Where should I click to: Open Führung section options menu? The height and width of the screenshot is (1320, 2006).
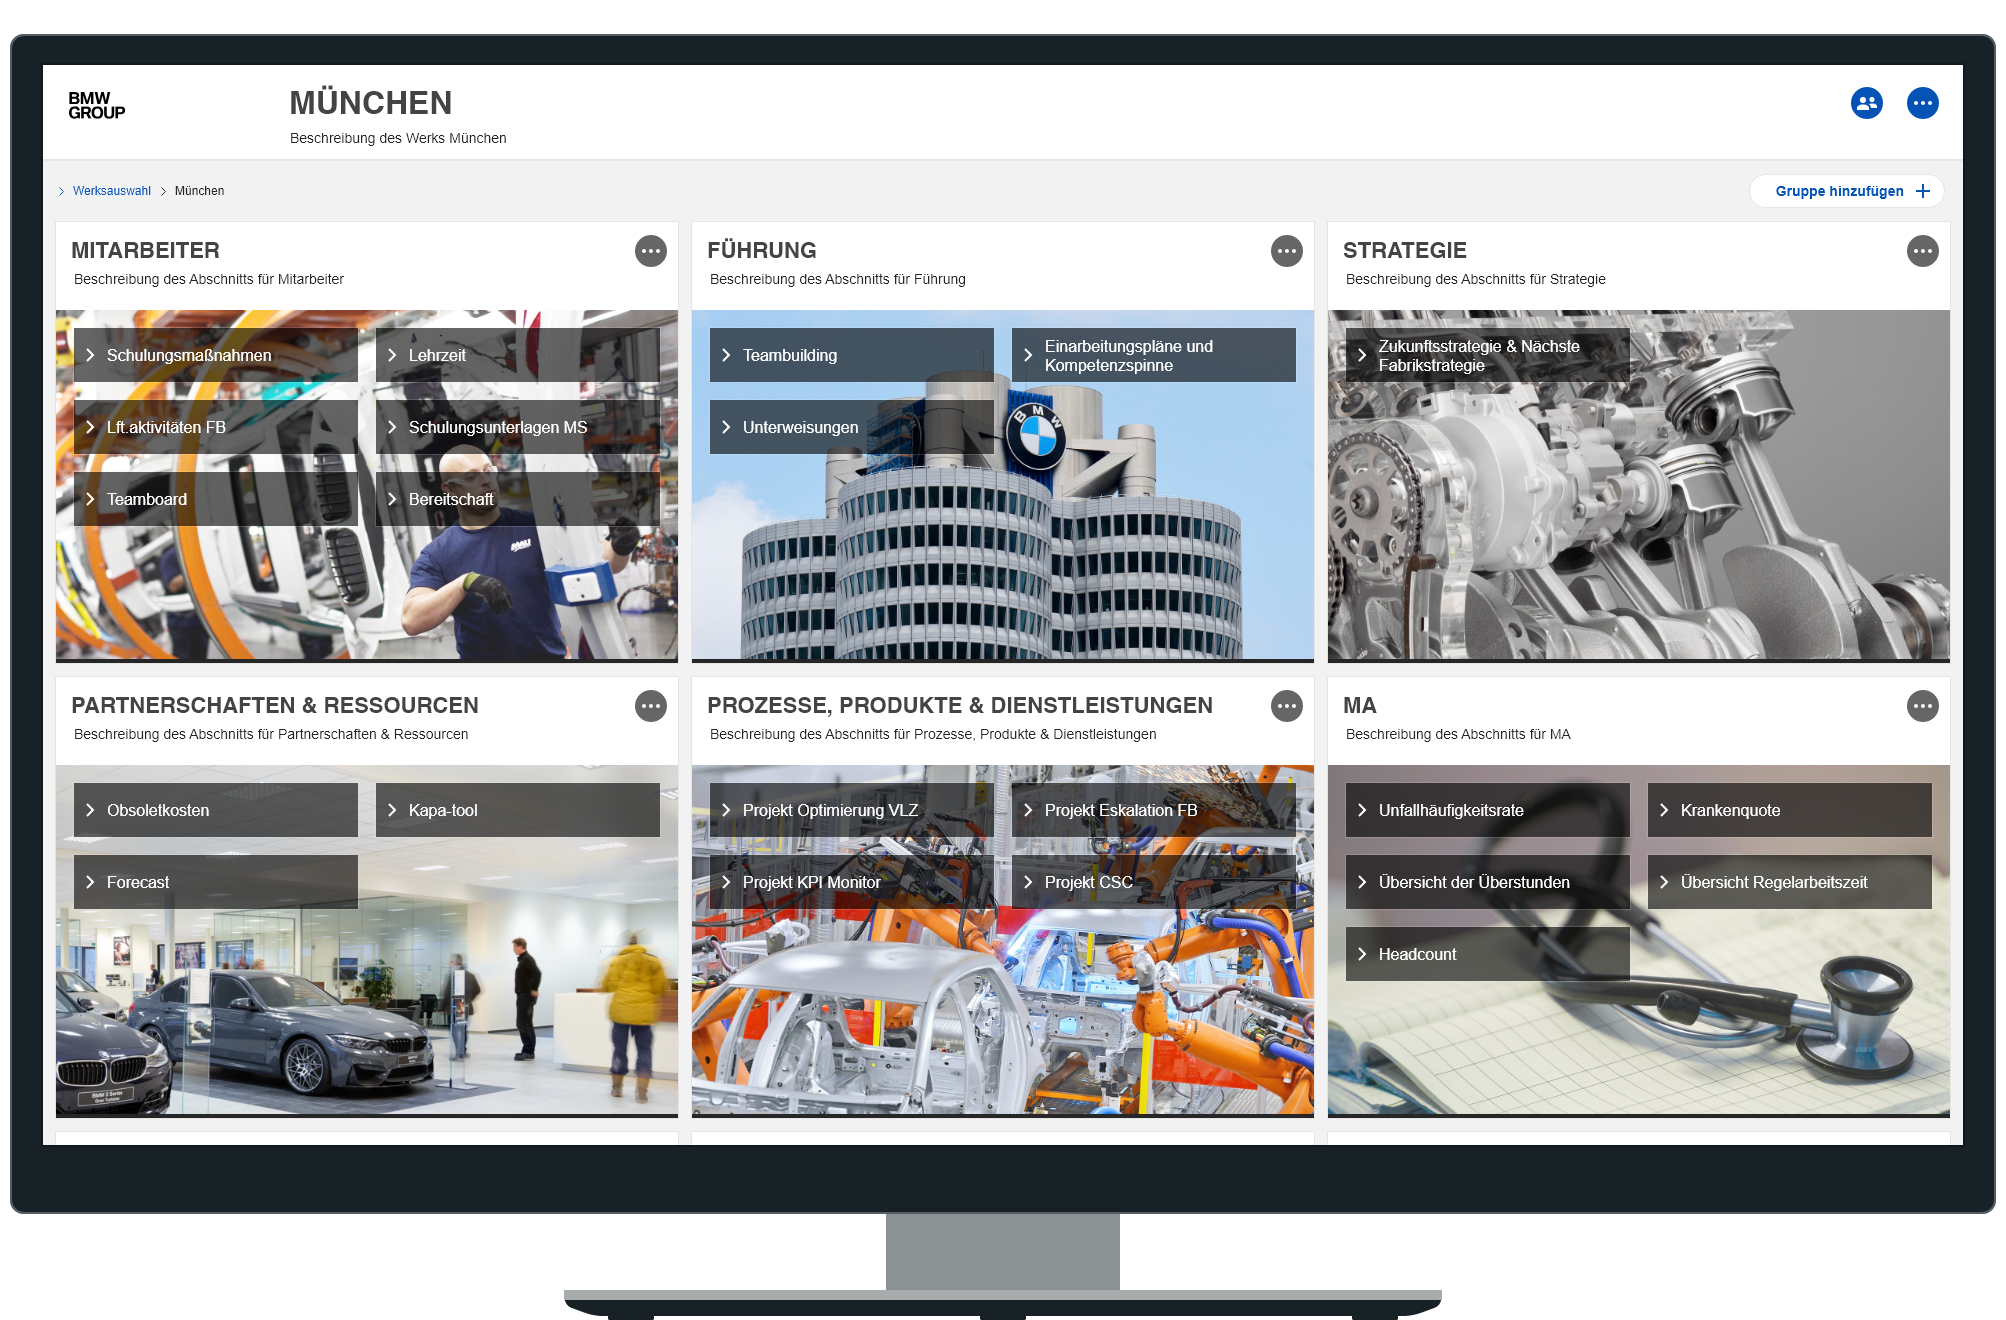[x=1287, y=251]
